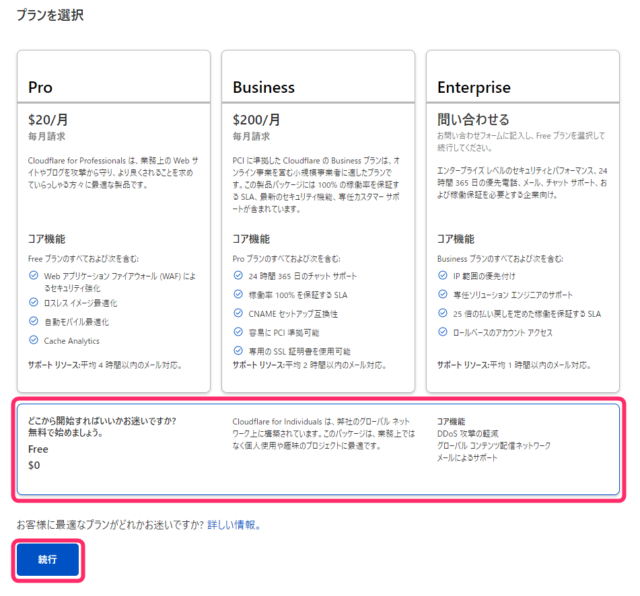Click the DDoS 攻撃の軽減 text
The image size is (640, 596).
click(x=468, y=434)
